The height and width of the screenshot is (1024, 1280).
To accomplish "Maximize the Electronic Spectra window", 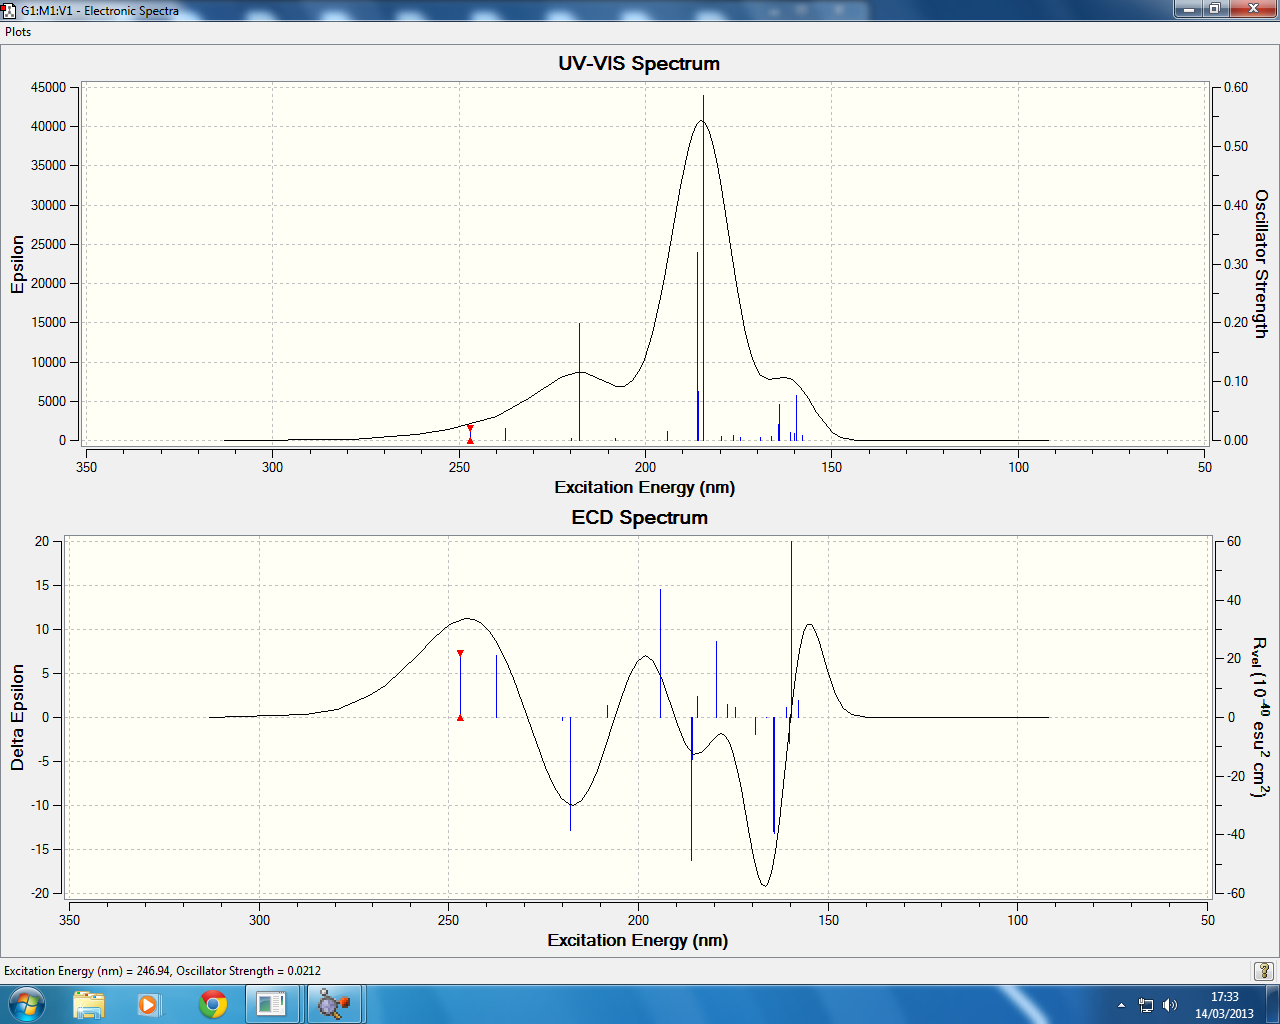I will (x=1214, y=9).
